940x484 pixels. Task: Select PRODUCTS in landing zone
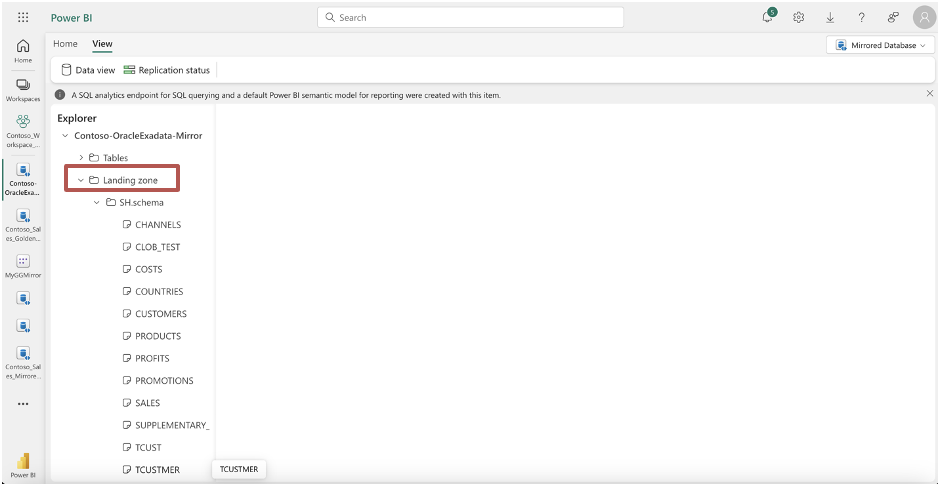click(158, 336)
